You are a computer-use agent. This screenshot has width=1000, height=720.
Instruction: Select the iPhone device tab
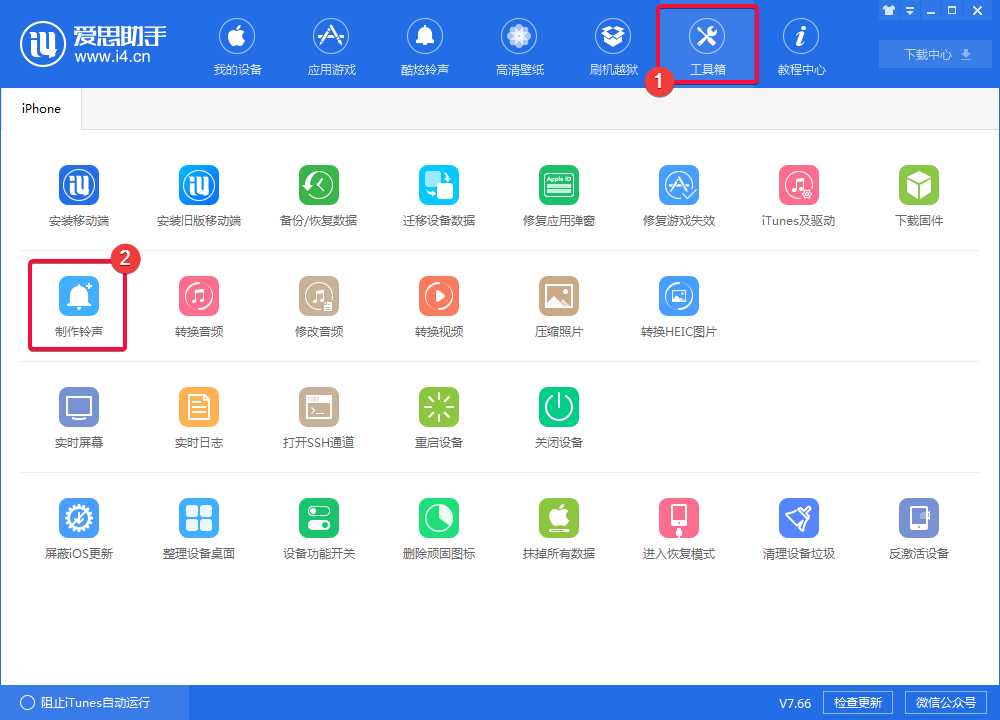click(41, 109)
